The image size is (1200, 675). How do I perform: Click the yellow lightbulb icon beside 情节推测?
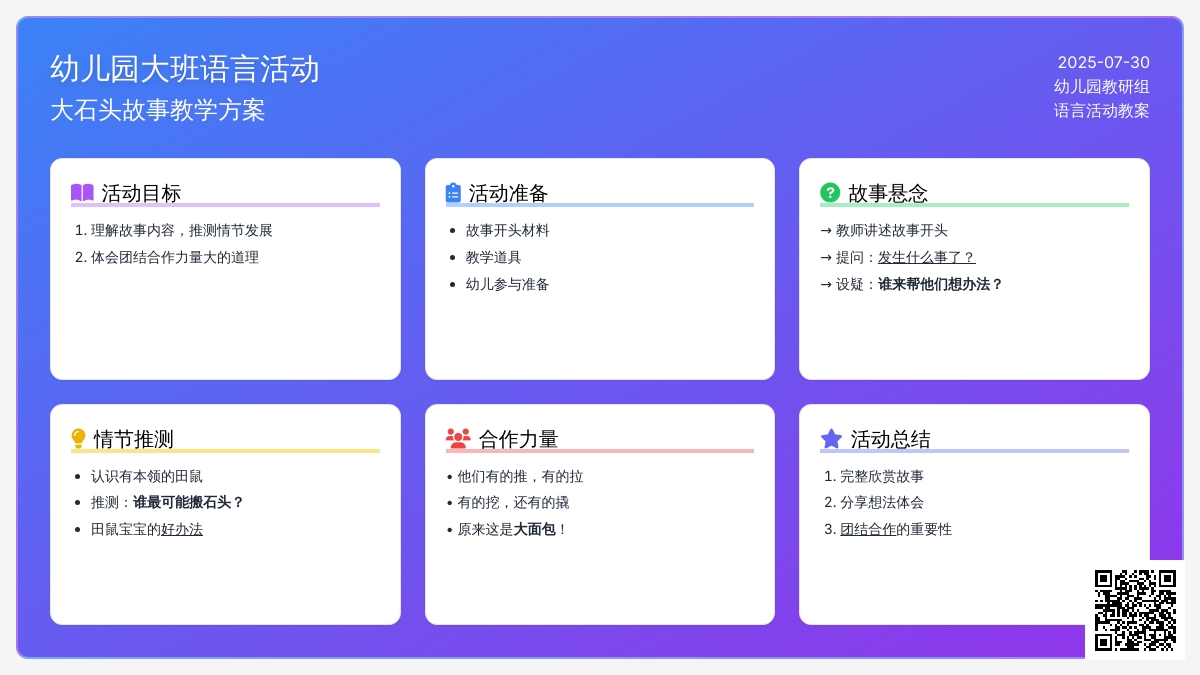point(78,439)
